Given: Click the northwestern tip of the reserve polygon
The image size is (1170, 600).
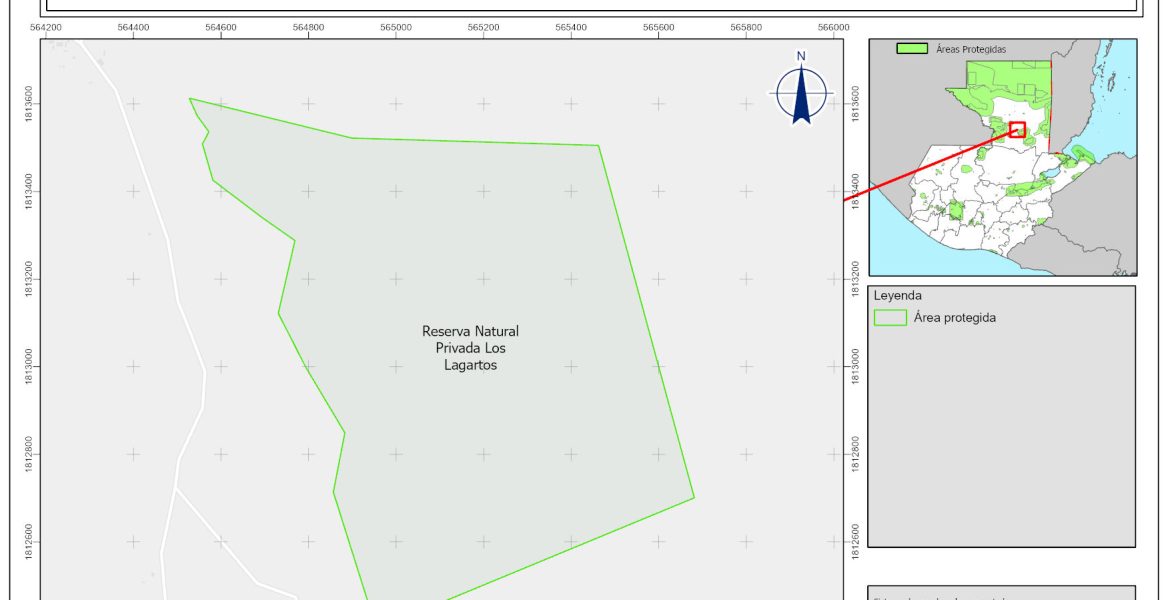Looking at the screenshot, I should pos(190,99).
